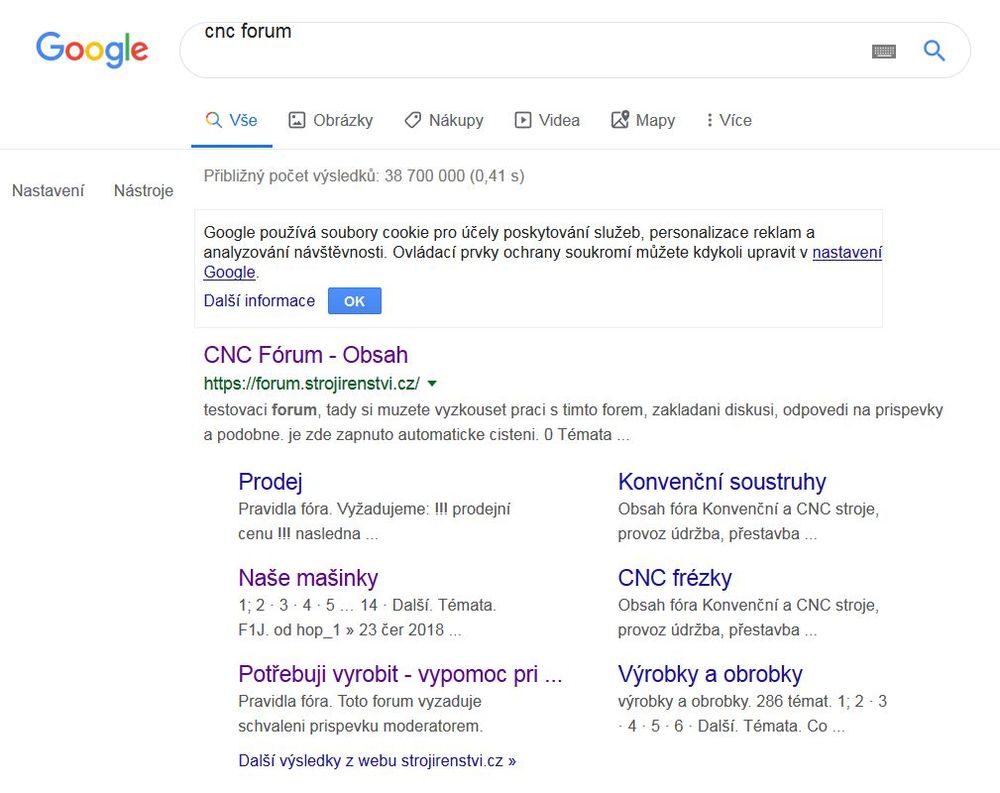This screenshot has width=1000, height=793.
Task: Select the Vše results tab
Action: tap(231, 120)
